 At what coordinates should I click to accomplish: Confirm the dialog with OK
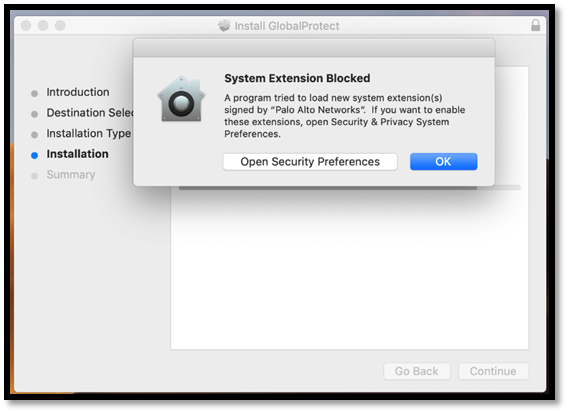(443, 162)
